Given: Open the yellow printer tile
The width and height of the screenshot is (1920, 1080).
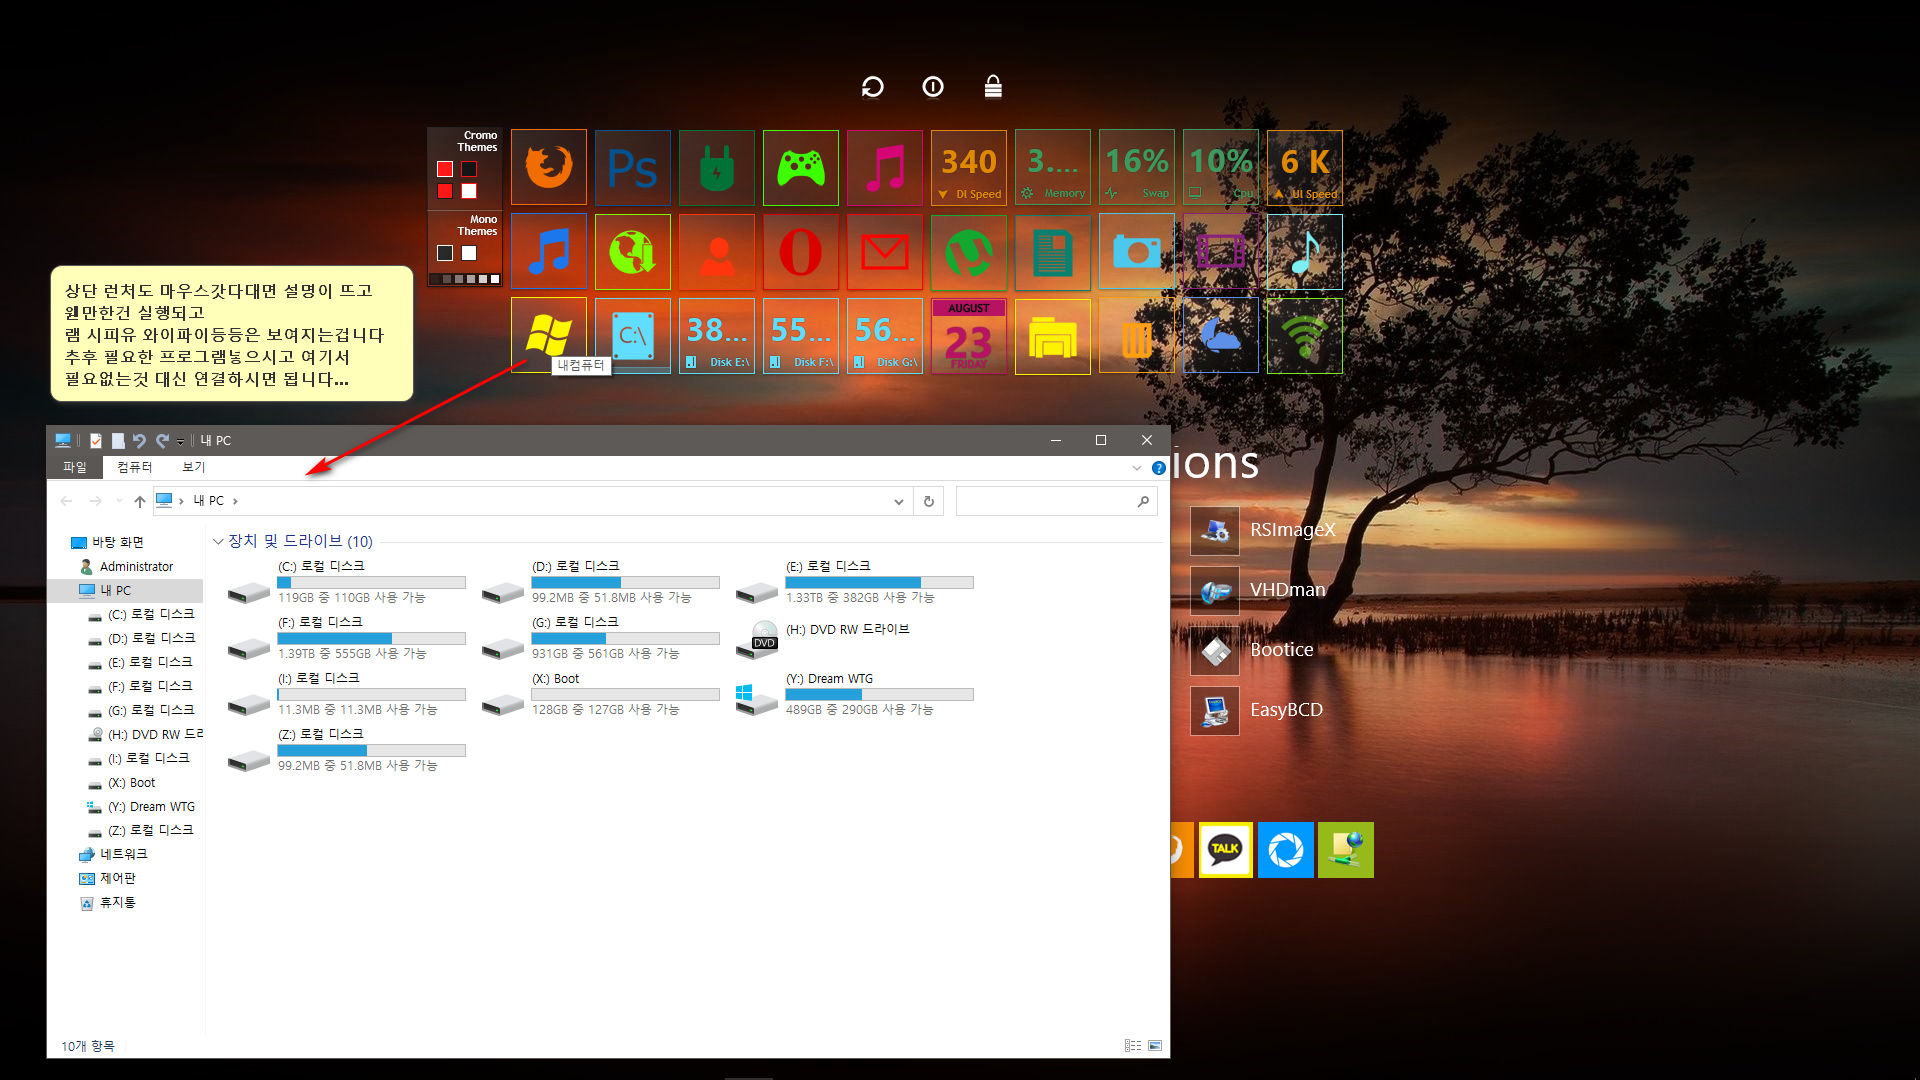Looking at the screenshot, I should click(x=1052, y=336).
